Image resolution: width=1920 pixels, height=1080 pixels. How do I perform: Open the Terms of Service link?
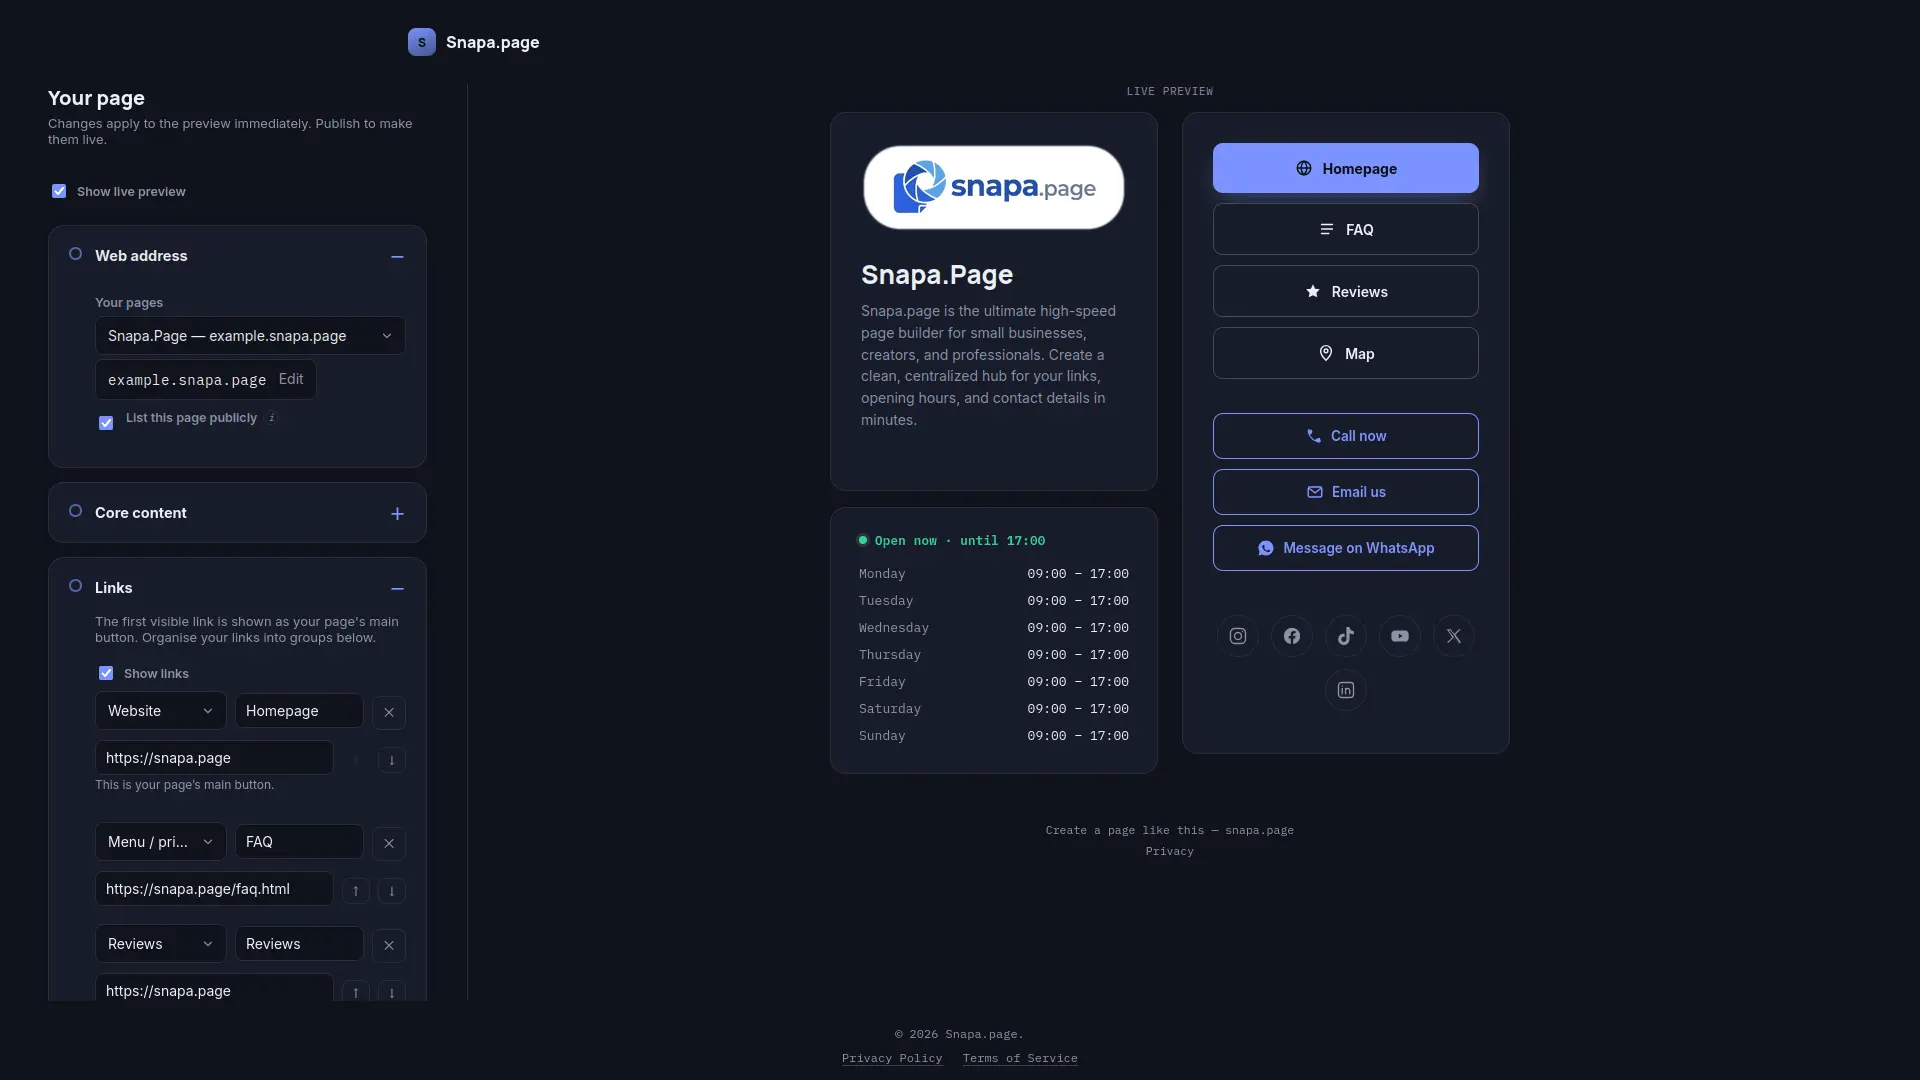(x=1020, y=1058)
